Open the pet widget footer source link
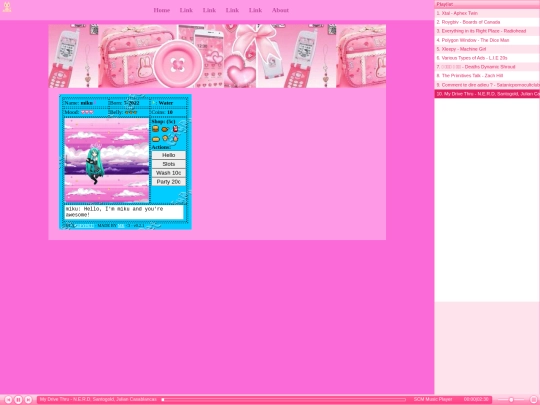 (x=84, y=226)
